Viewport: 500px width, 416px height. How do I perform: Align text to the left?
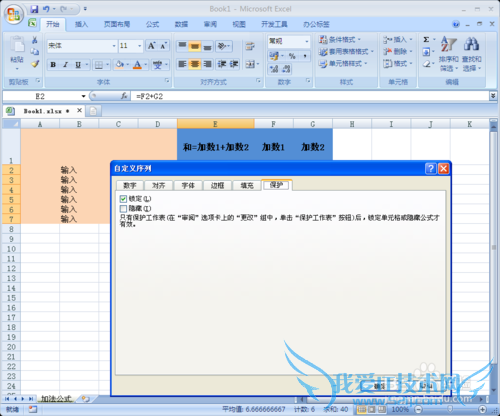182,64
